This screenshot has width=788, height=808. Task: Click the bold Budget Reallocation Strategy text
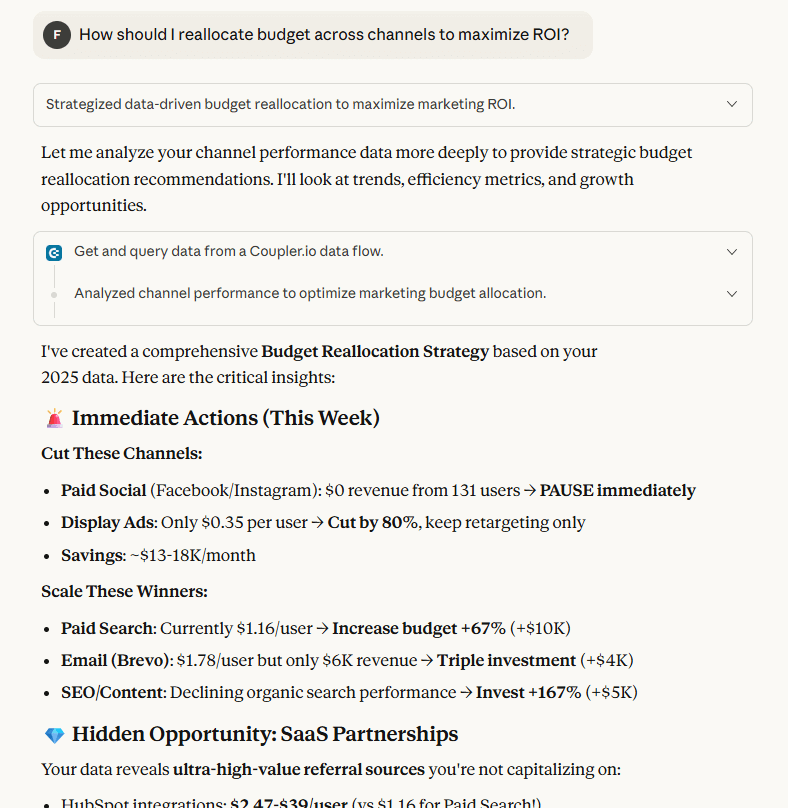click(375, 352)
